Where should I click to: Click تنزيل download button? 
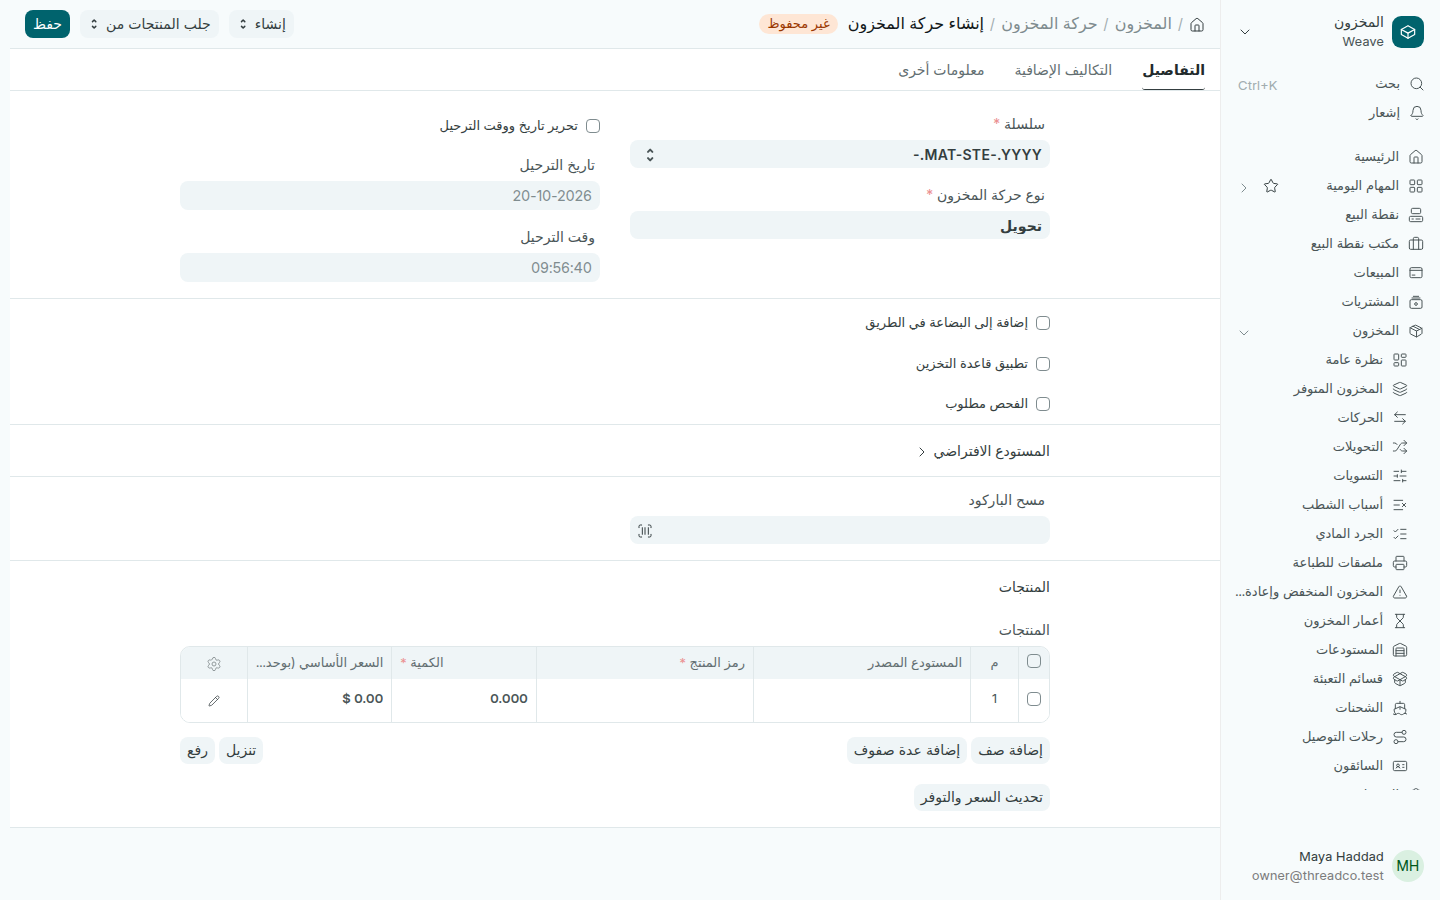[x=241, y=751]
